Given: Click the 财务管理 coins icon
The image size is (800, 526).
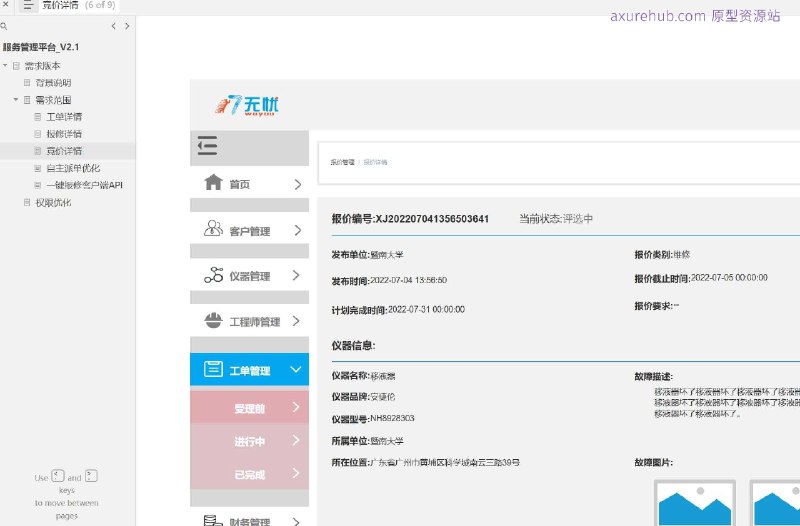Looking at the screenshot, I should coord(213,521).
